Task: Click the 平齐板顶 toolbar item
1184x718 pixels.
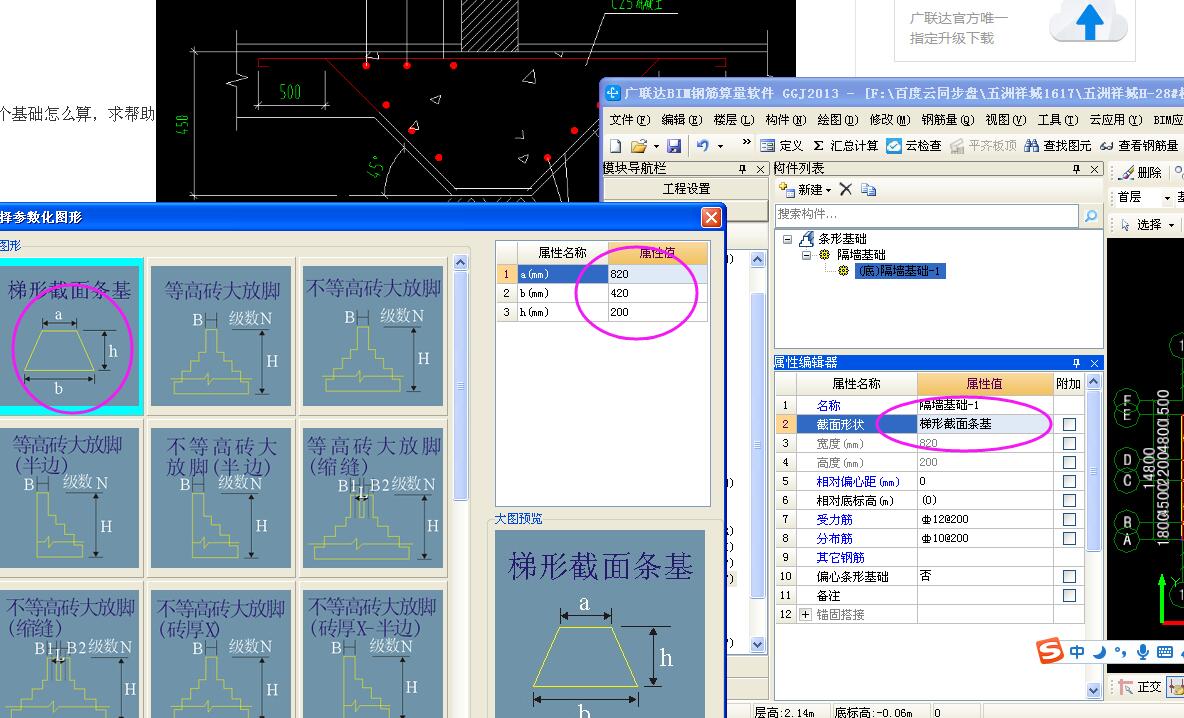Action: (983, 146)
